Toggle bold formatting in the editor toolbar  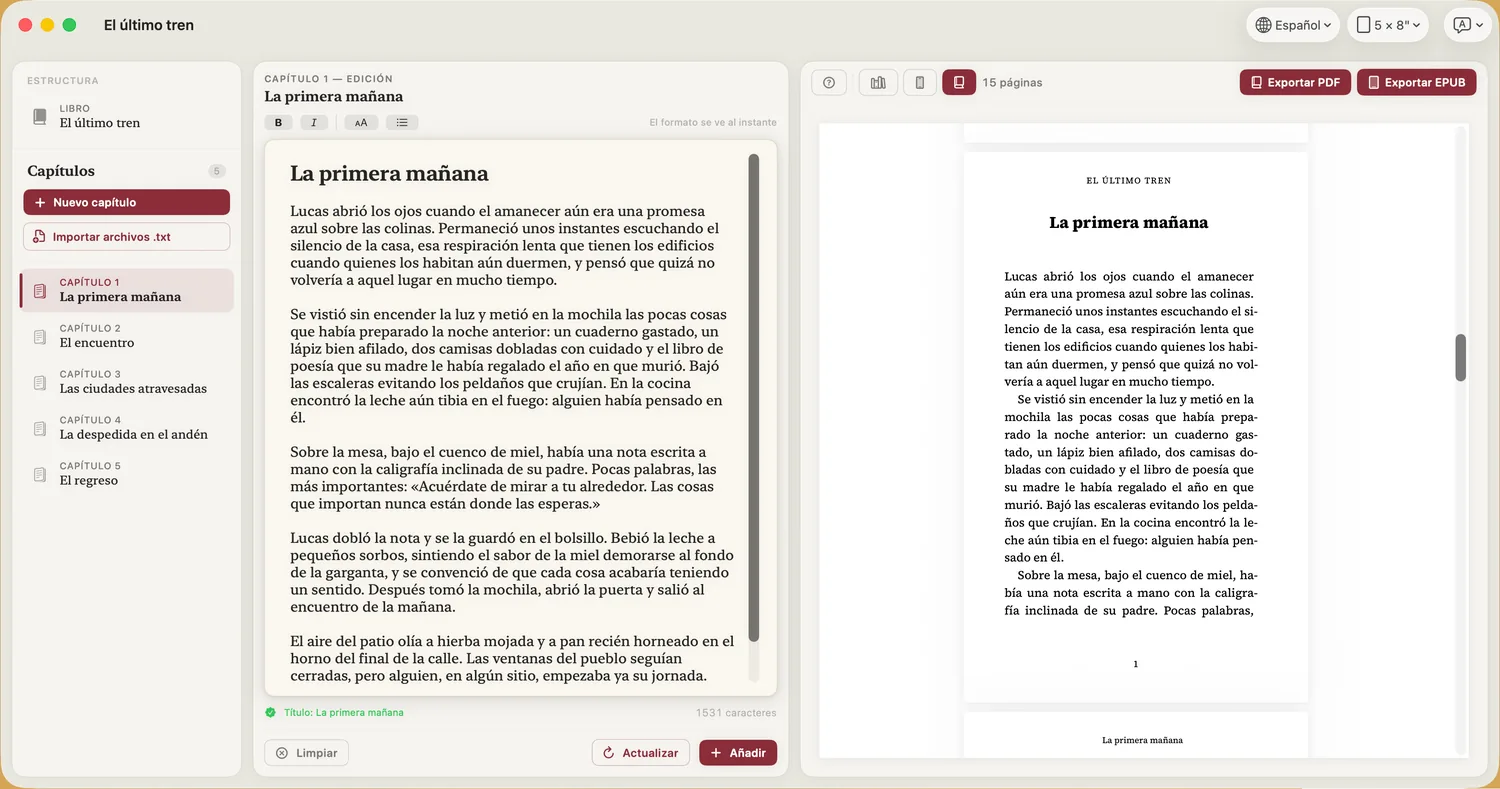278,123
